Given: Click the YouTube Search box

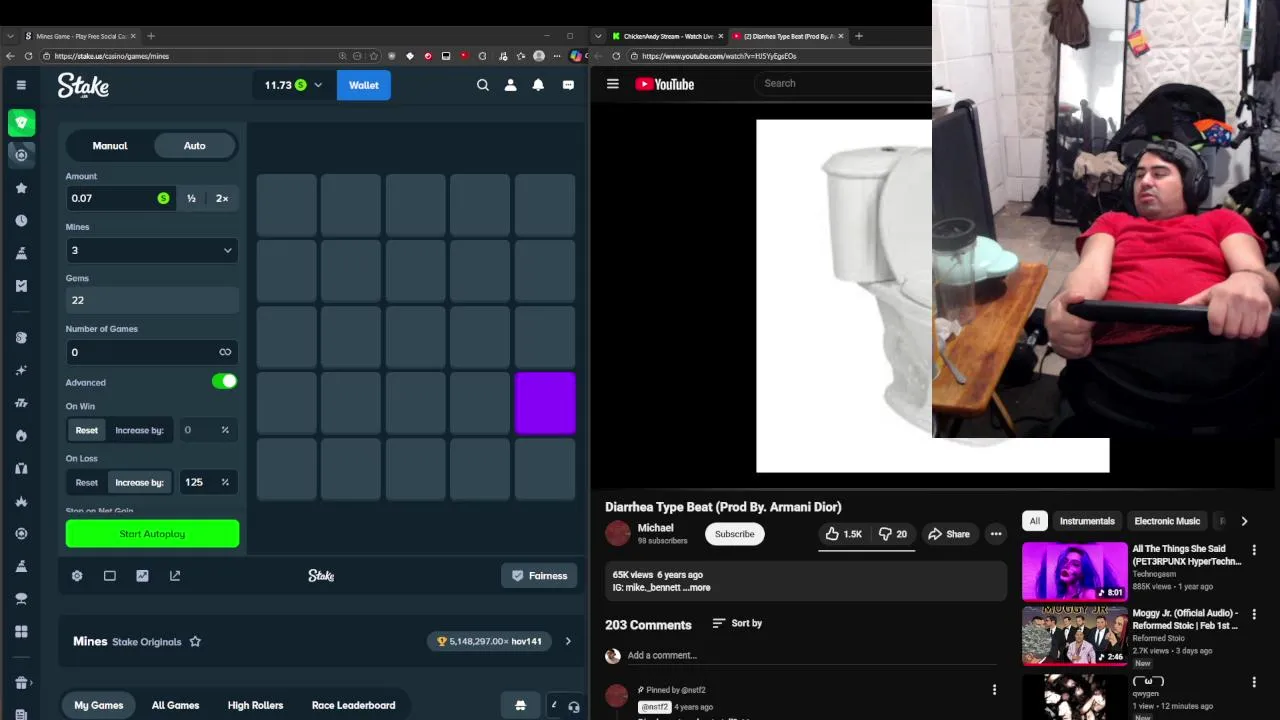Looking at the screenshot, I should (x=845, y=83).
